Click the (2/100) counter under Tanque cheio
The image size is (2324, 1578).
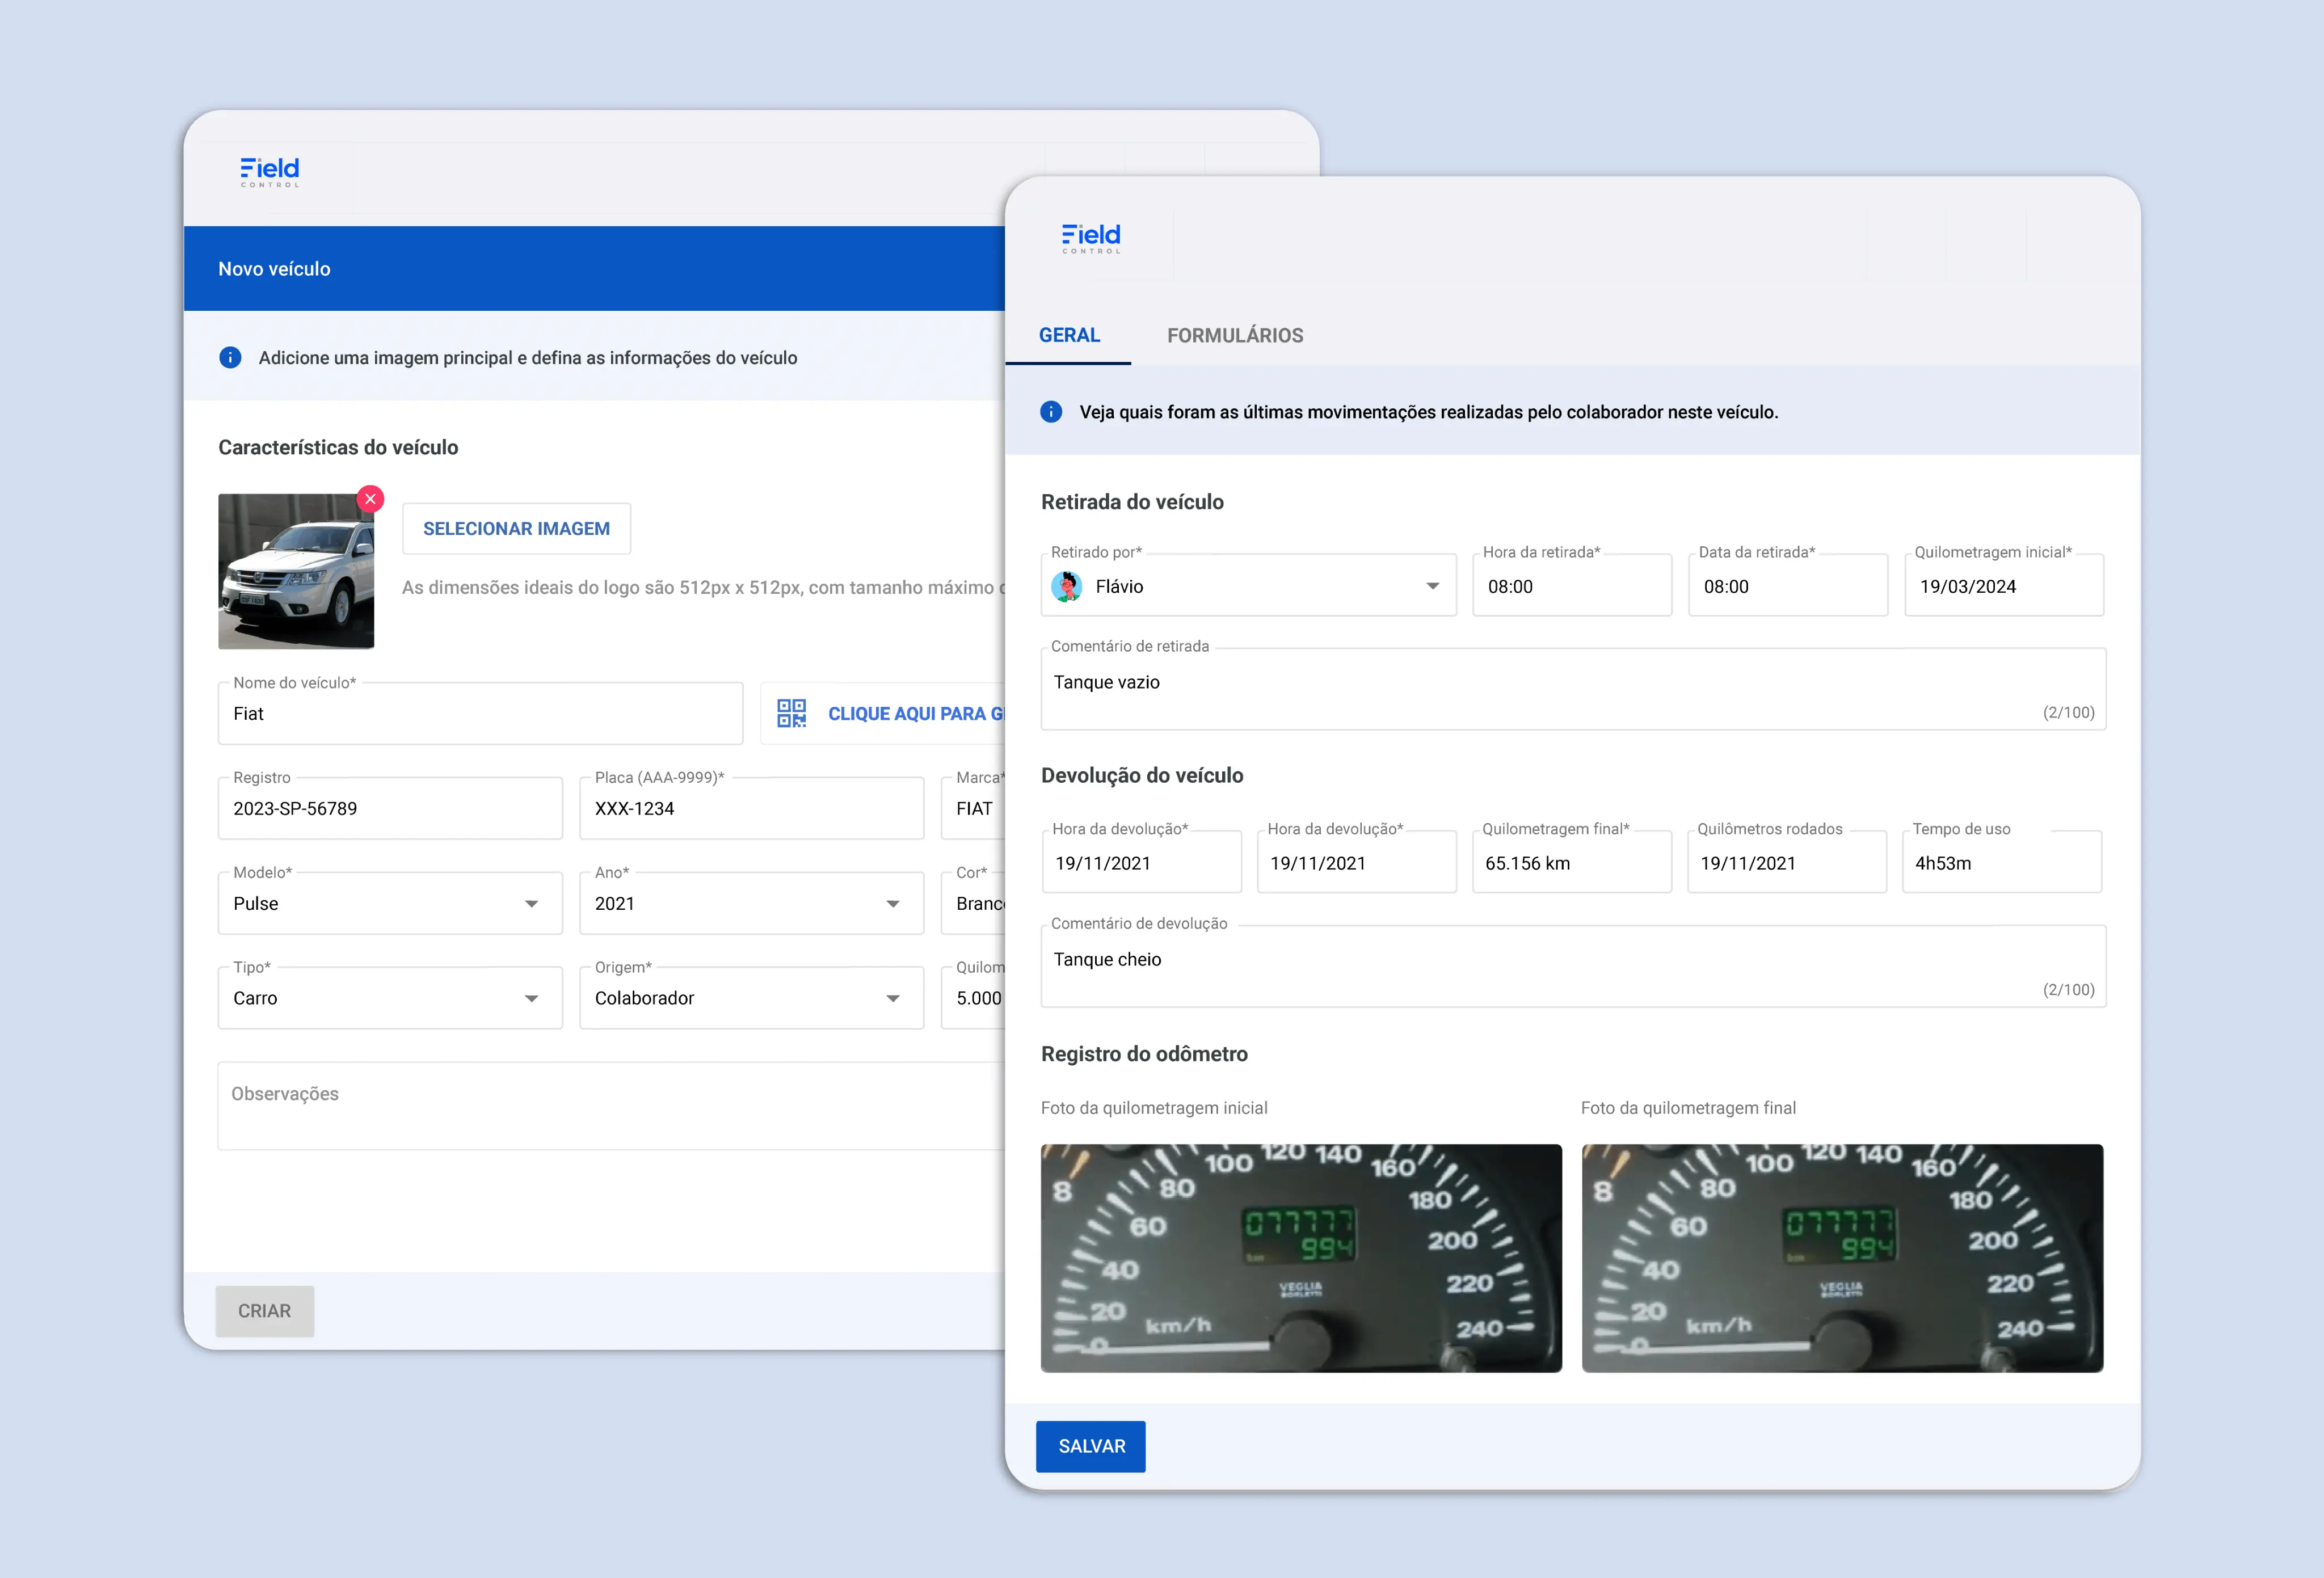tap(2068, 989)
